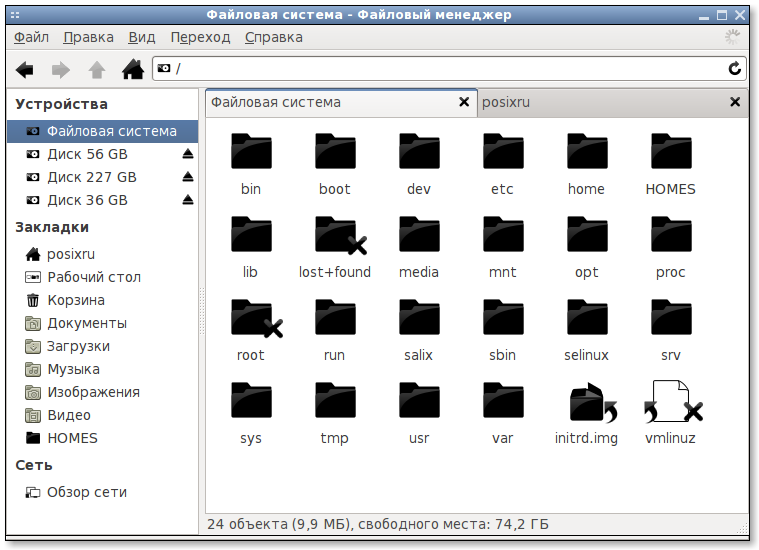Navigate forward using the right arrow

click(61, 70)
